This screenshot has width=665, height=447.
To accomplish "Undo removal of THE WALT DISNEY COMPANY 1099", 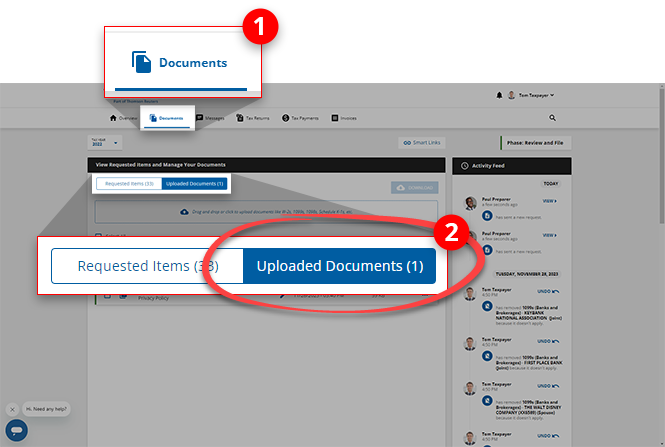I will pyautogui.click(x=548, y=386).
